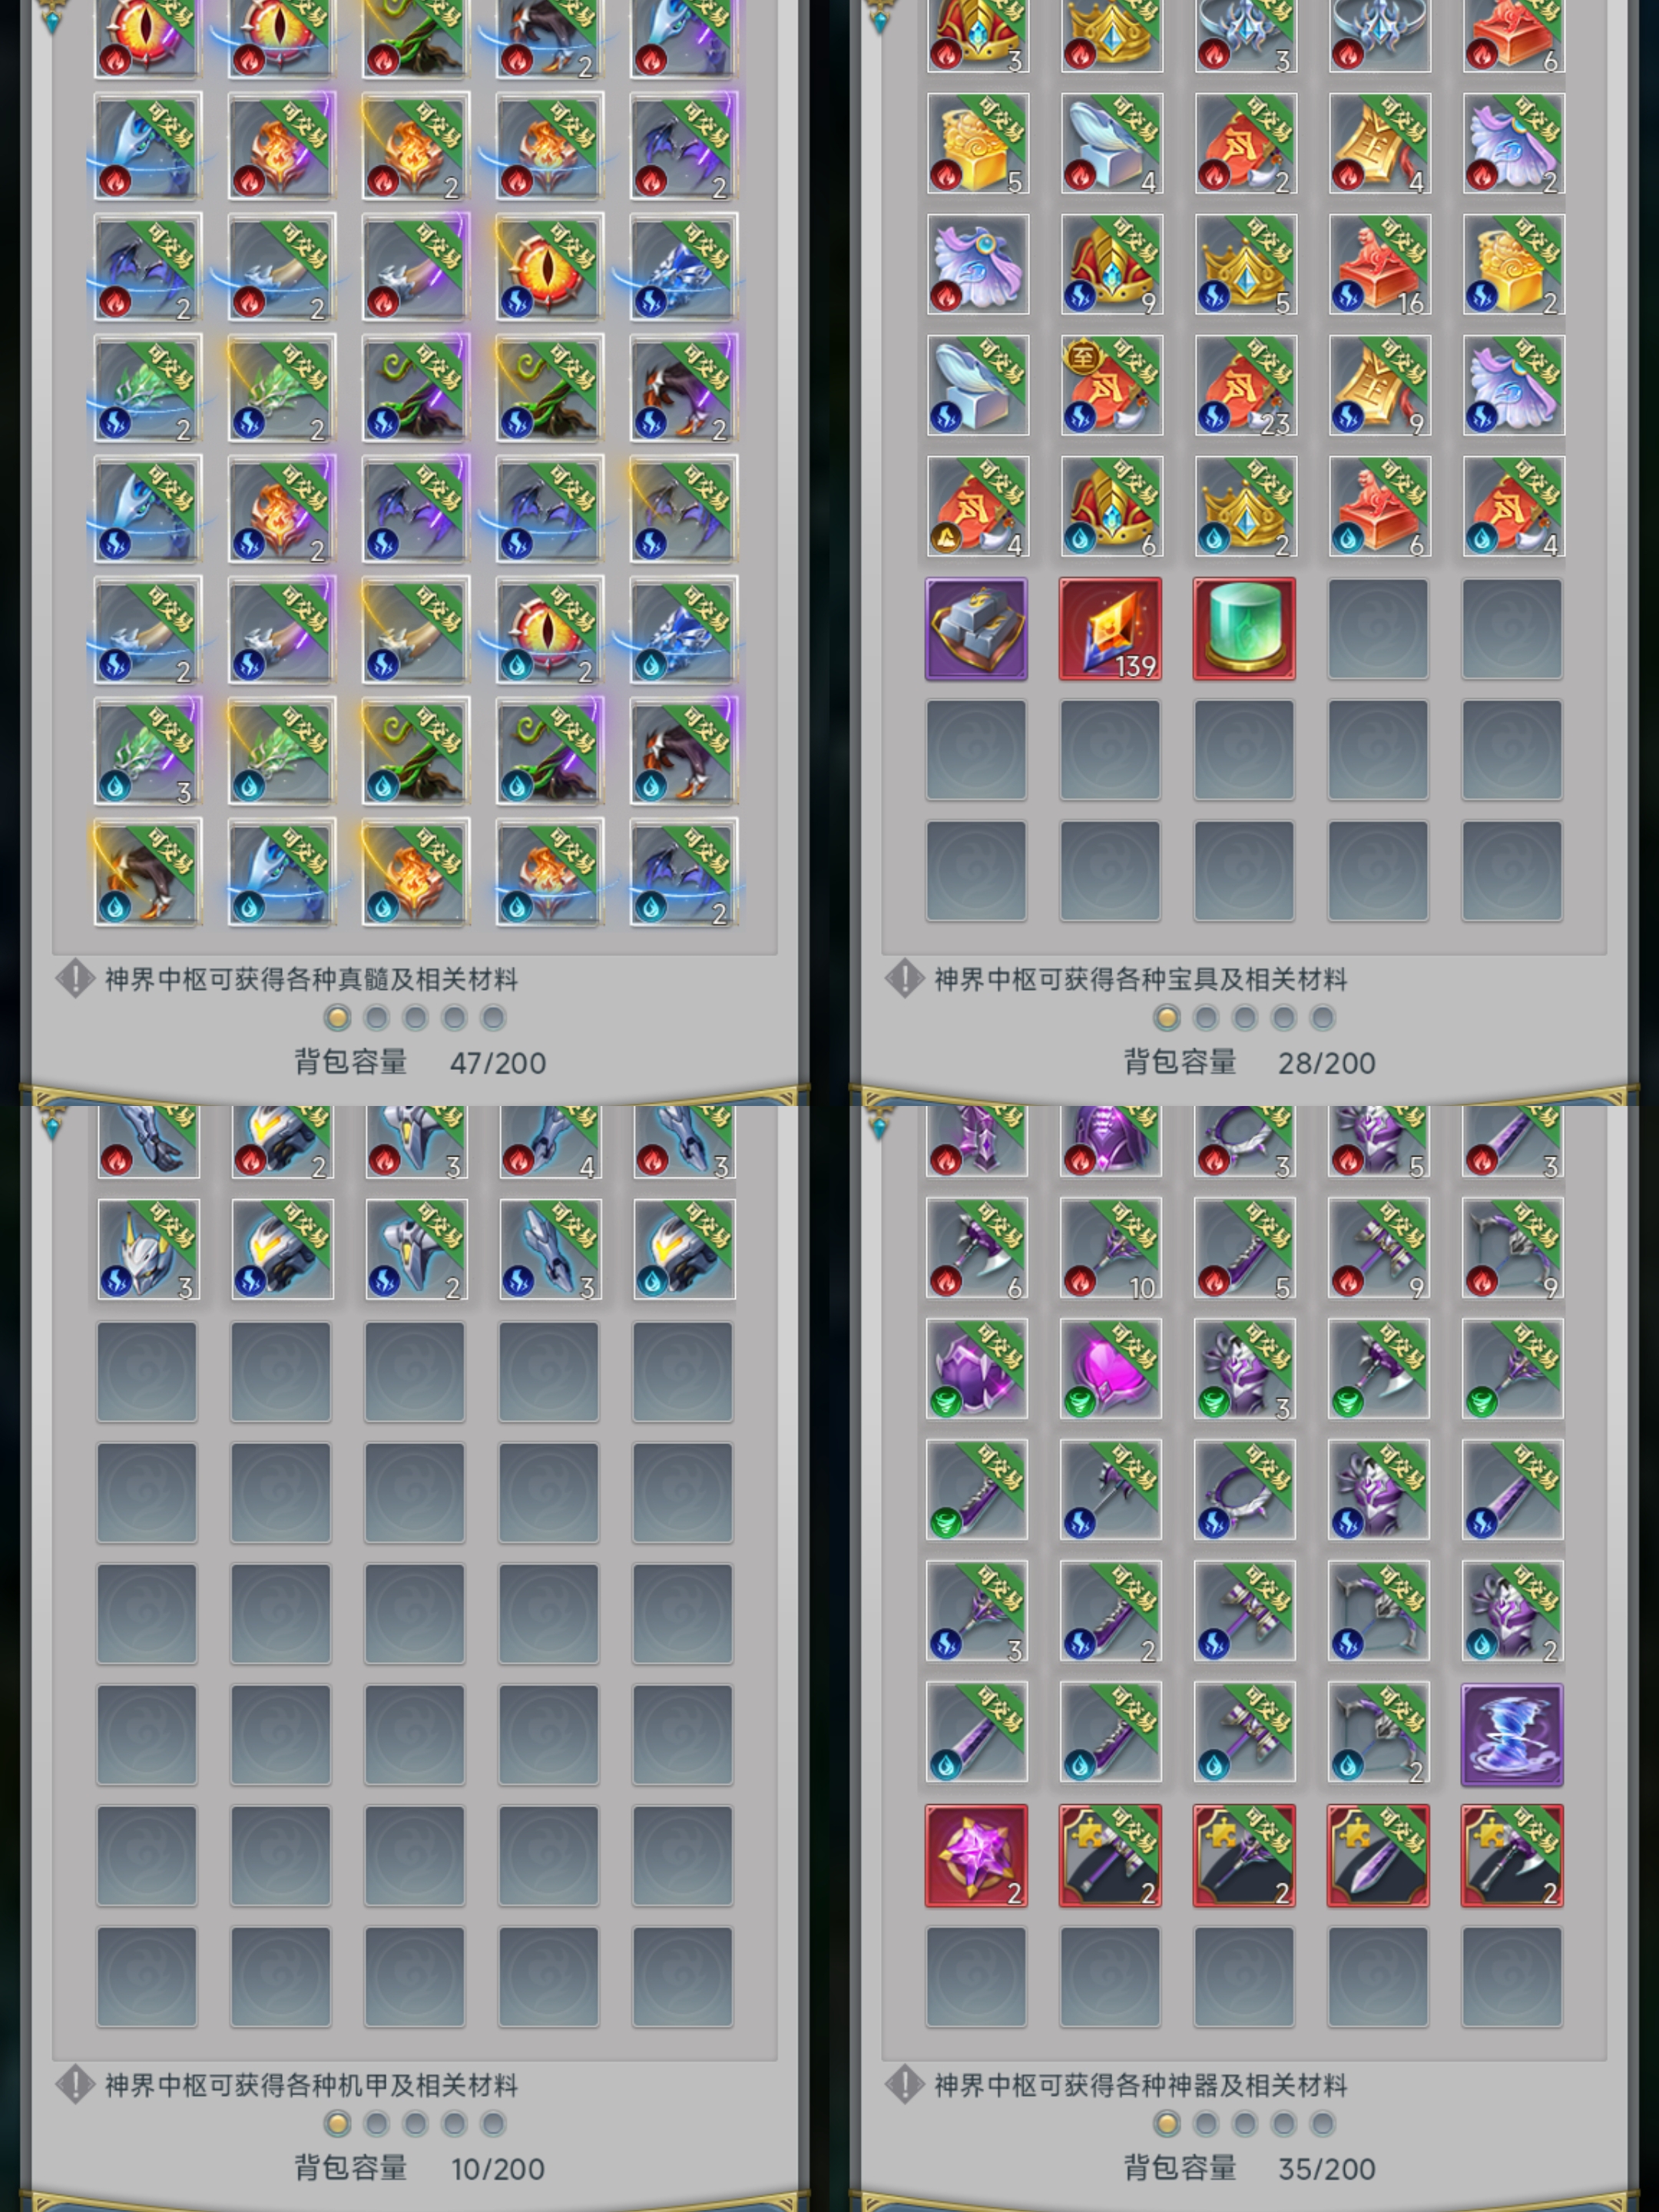Click the purple star gem with count 2
This screenshot has height=2212, width=1659.
[x=976, y=1856]
